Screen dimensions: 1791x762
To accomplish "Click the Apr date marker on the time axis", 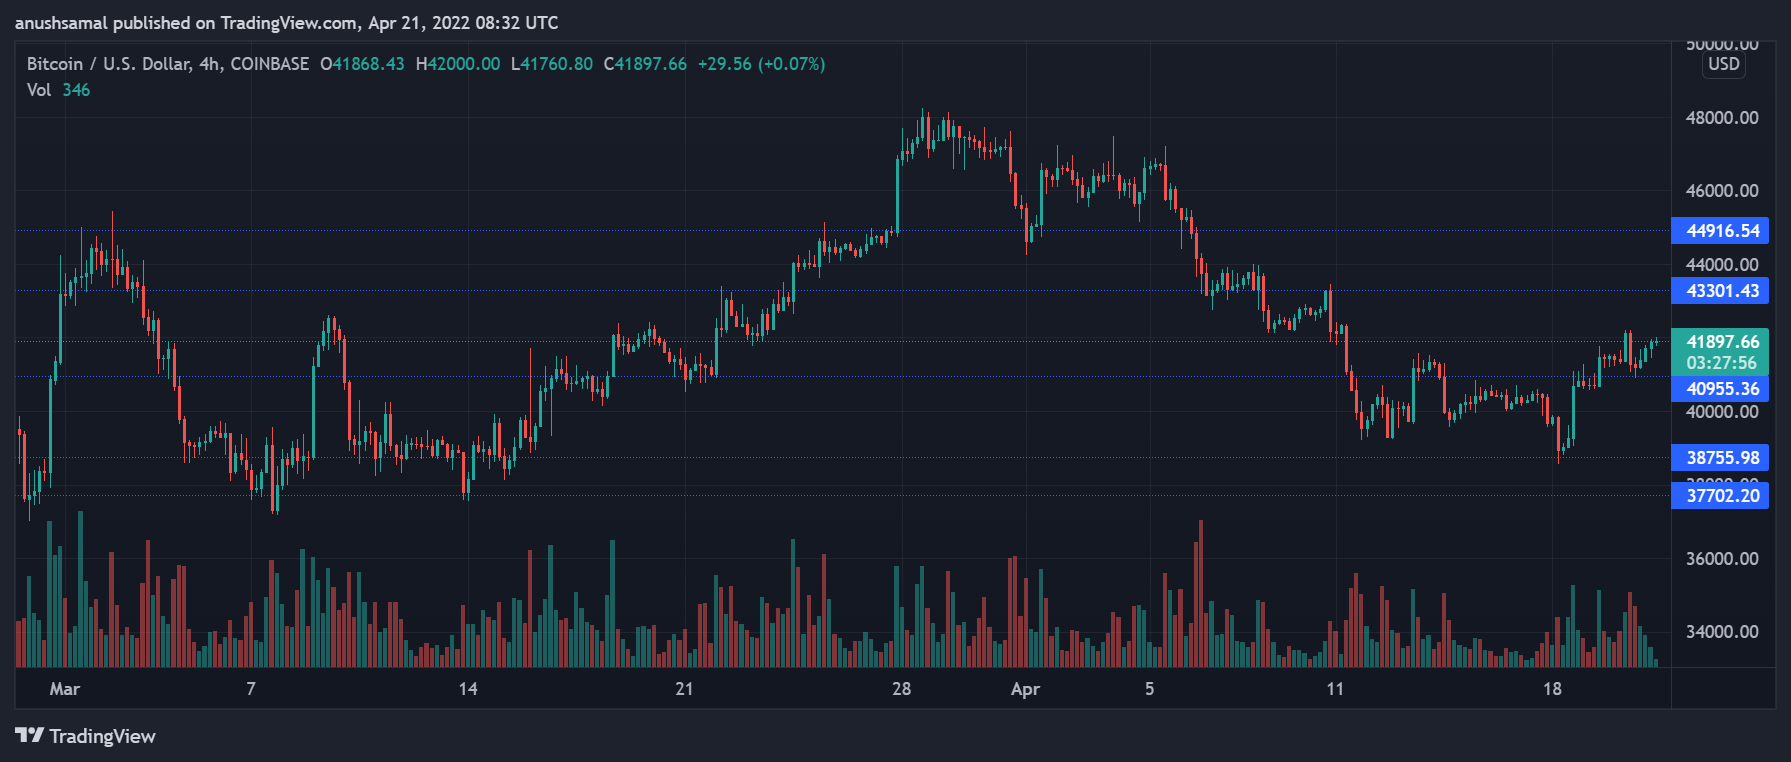I will point(1025,689).
